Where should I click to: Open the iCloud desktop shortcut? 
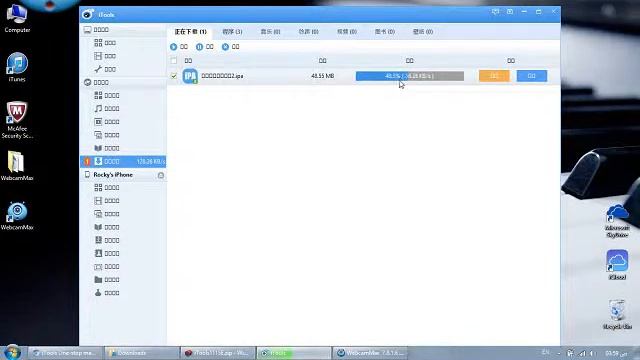click(x=617, y=265)
